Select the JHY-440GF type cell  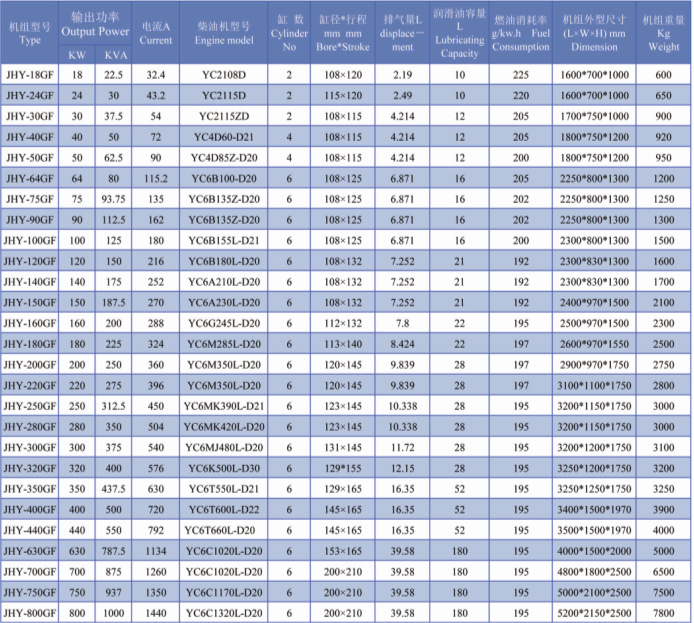coord(30,531)
